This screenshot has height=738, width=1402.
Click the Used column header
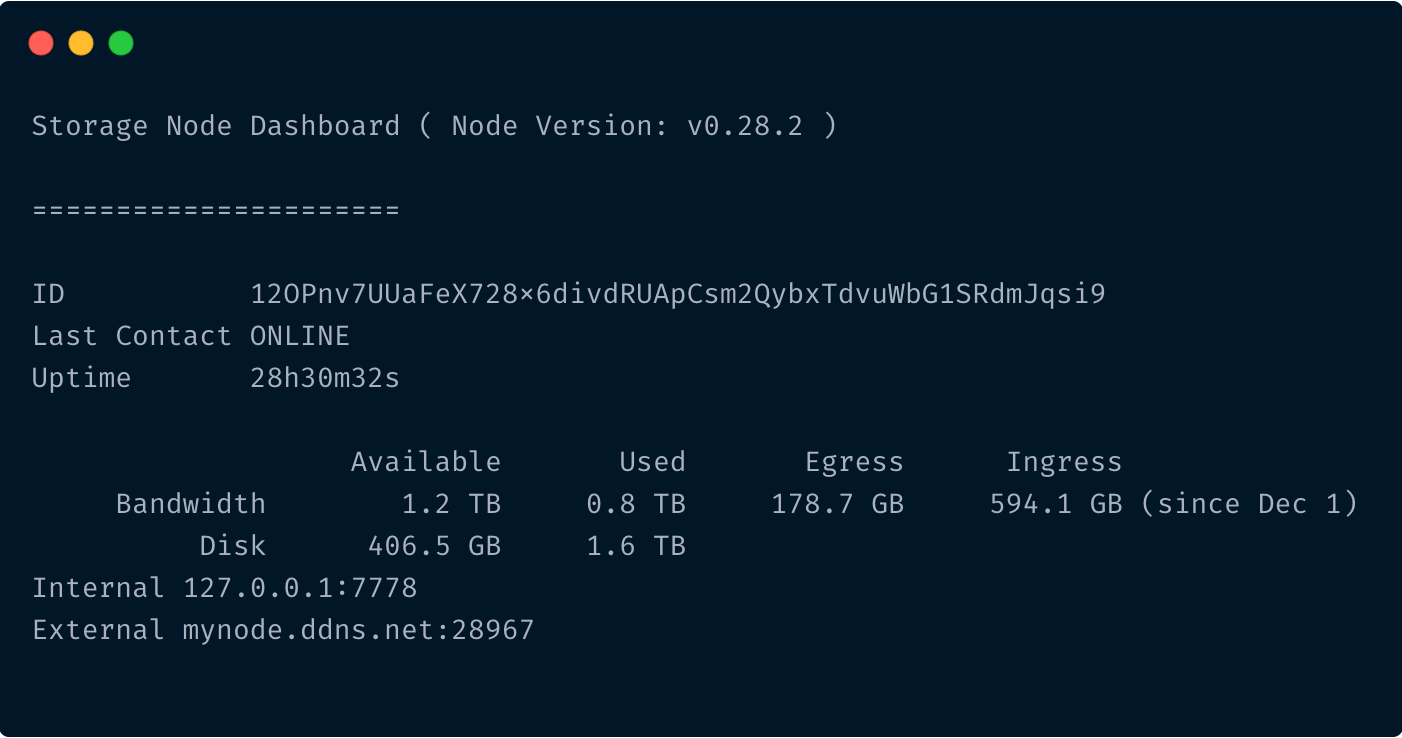point(652,462)
